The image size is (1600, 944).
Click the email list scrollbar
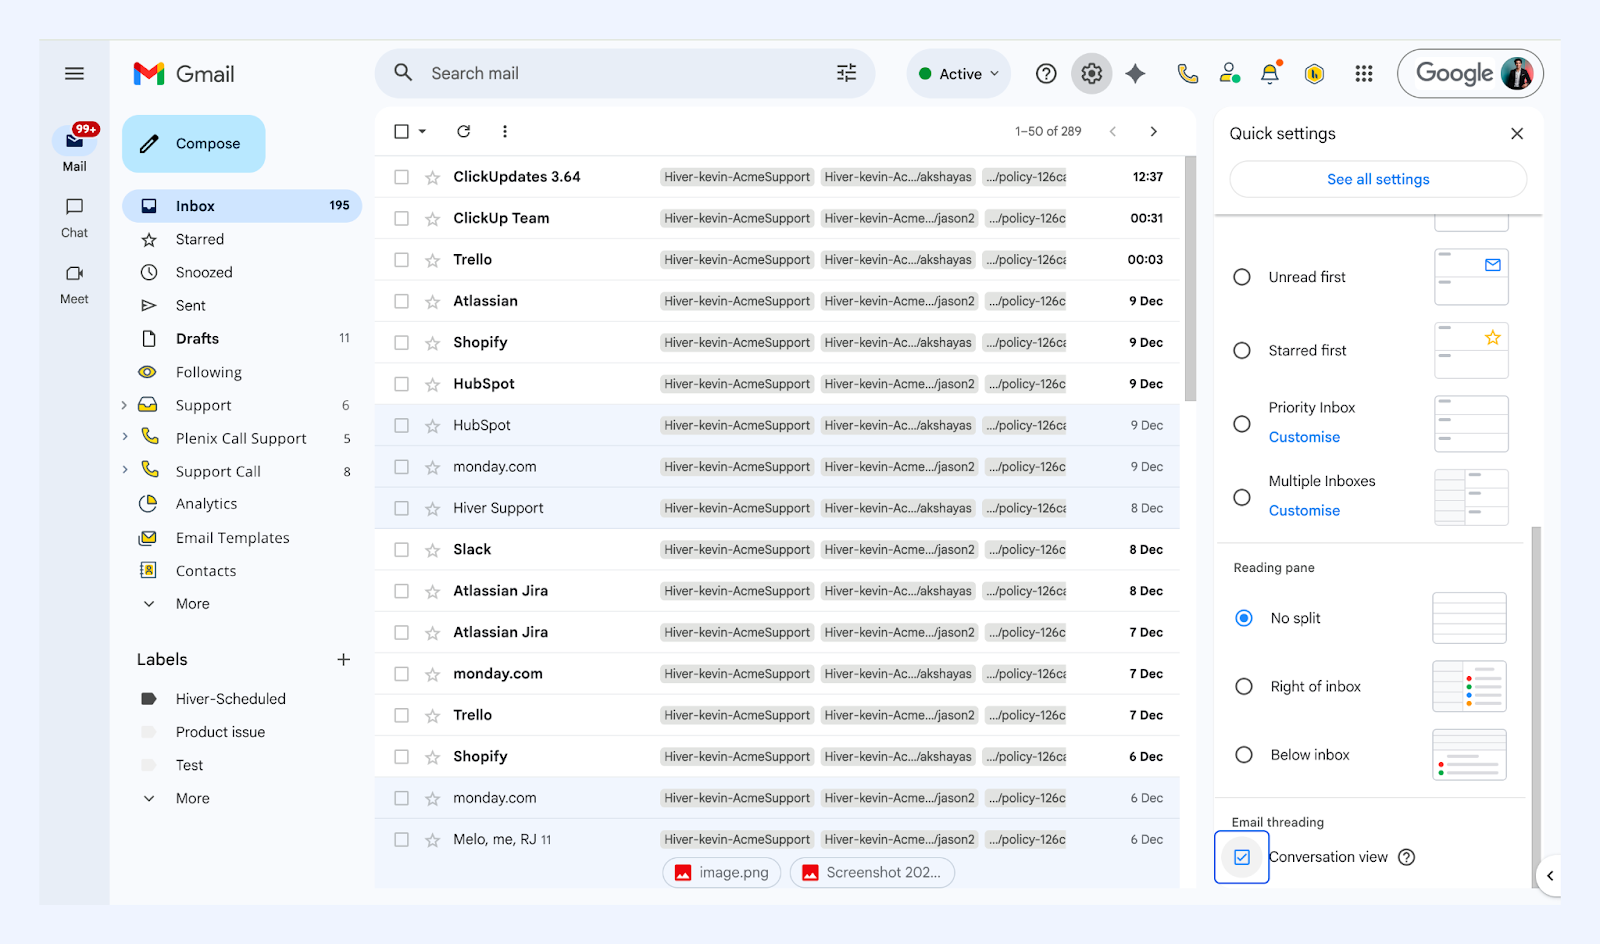tap(1190, 279)
